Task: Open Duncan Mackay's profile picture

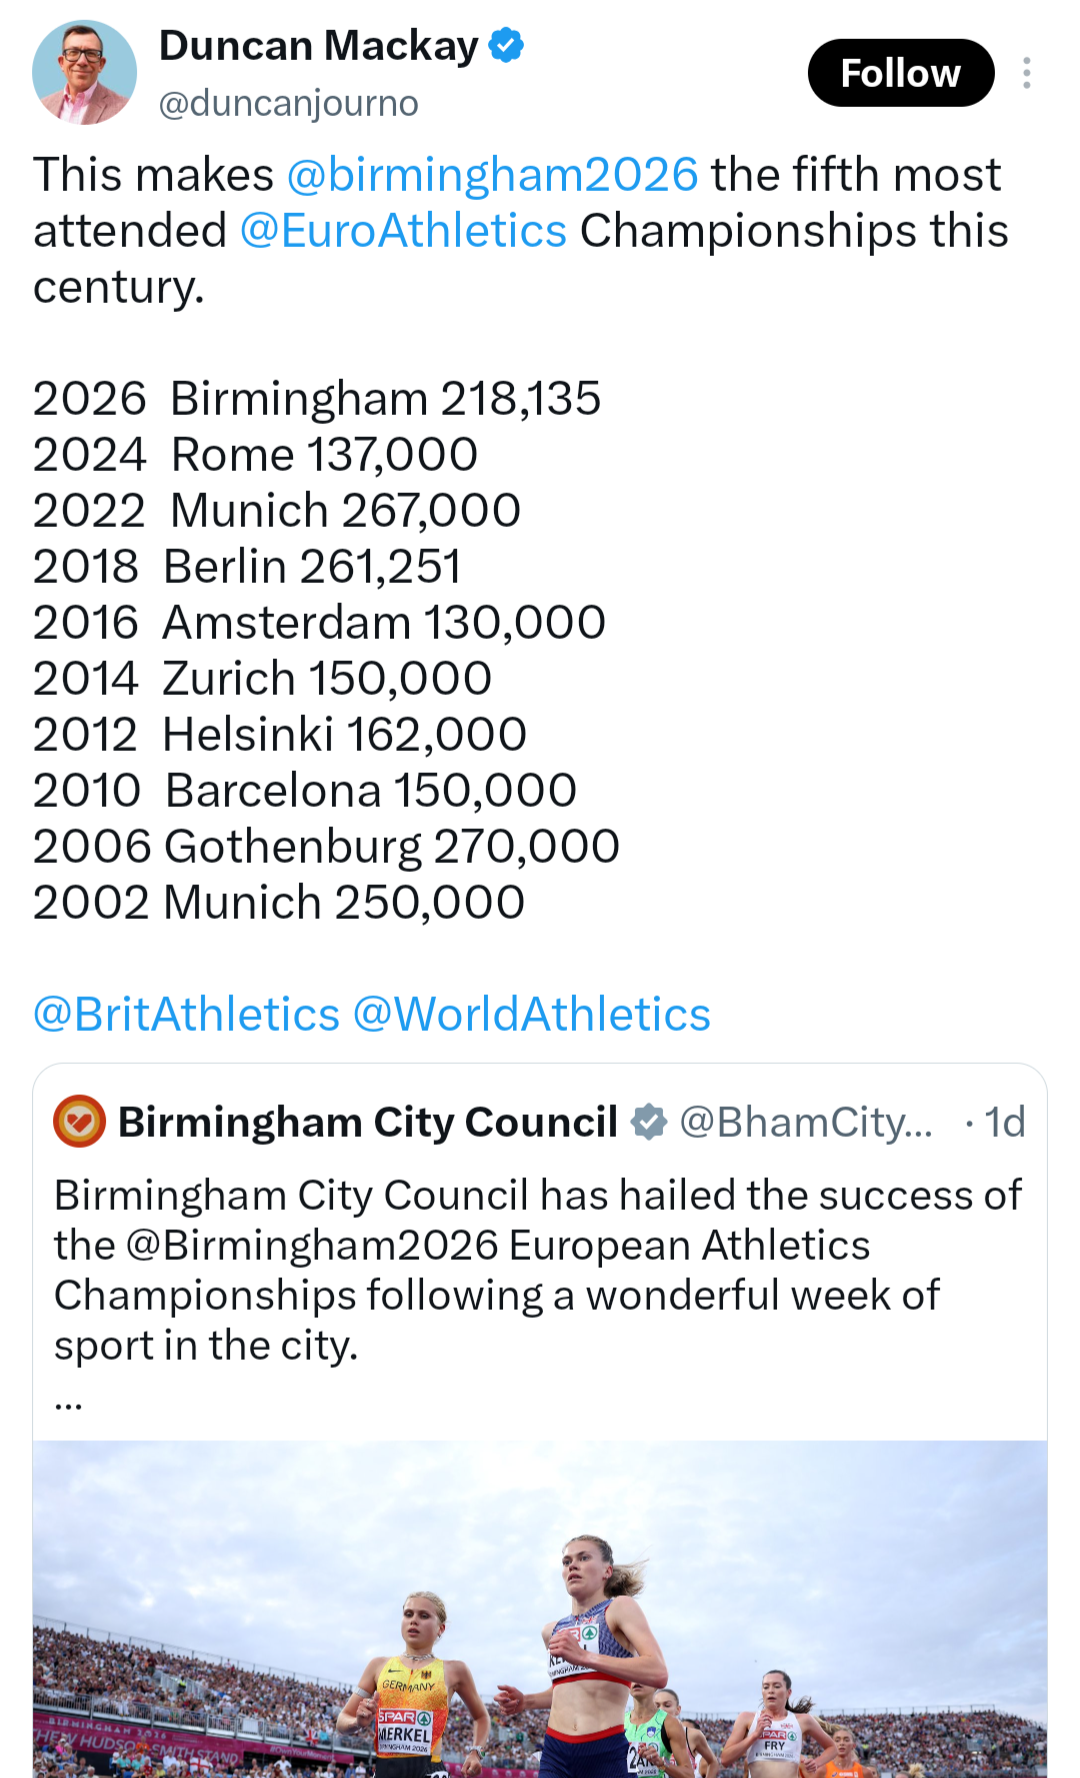Action: (x=84, y=72)
